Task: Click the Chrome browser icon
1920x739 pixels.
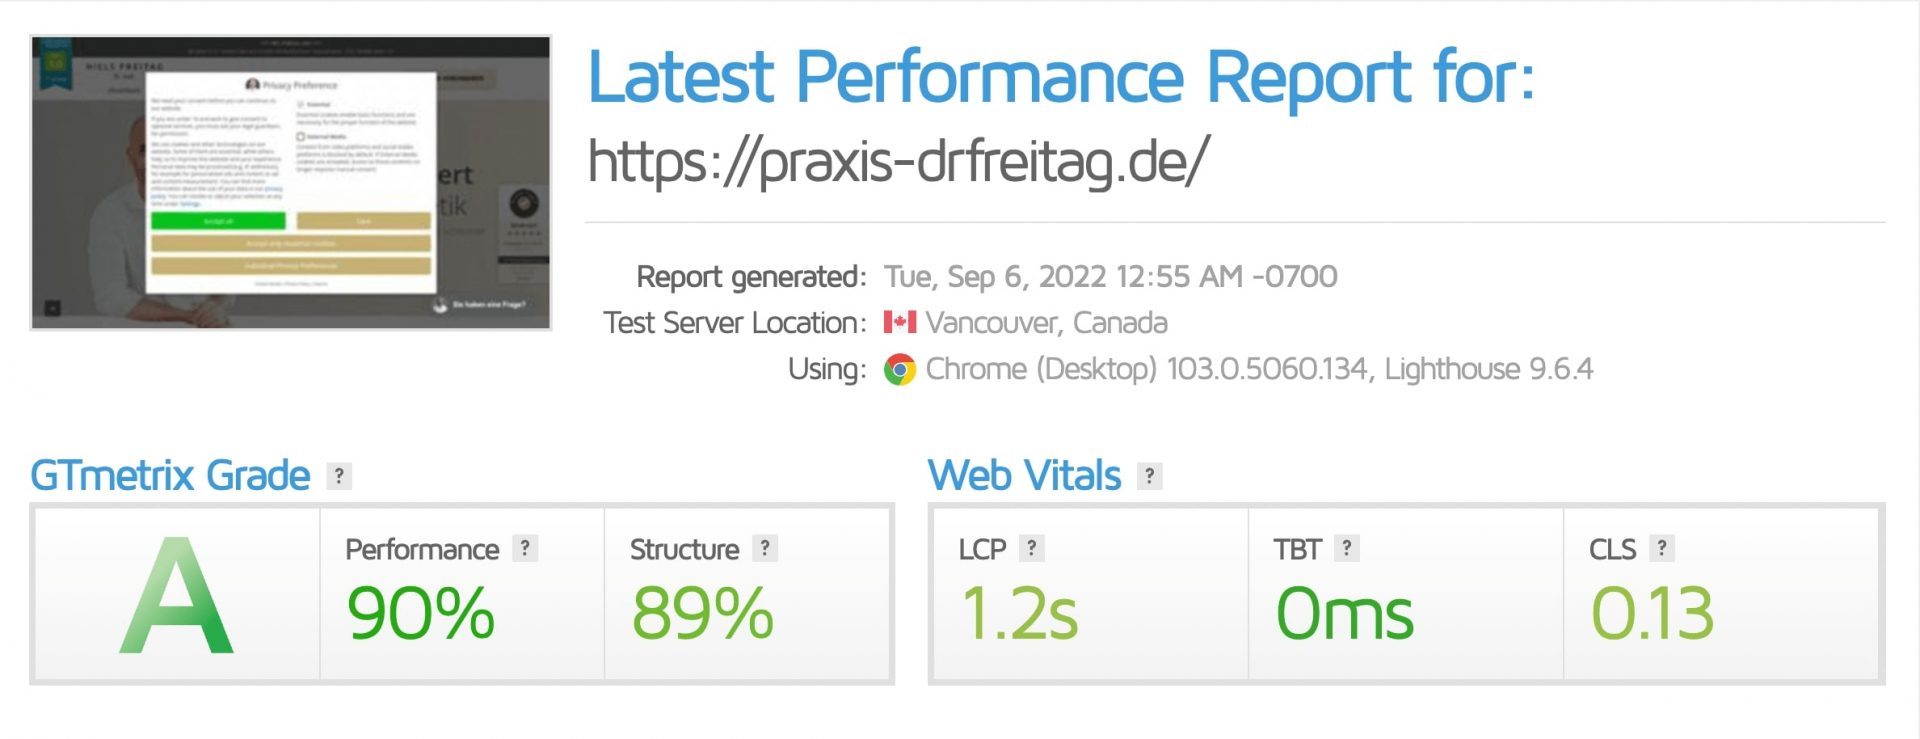Action: (x=900, y=370)
